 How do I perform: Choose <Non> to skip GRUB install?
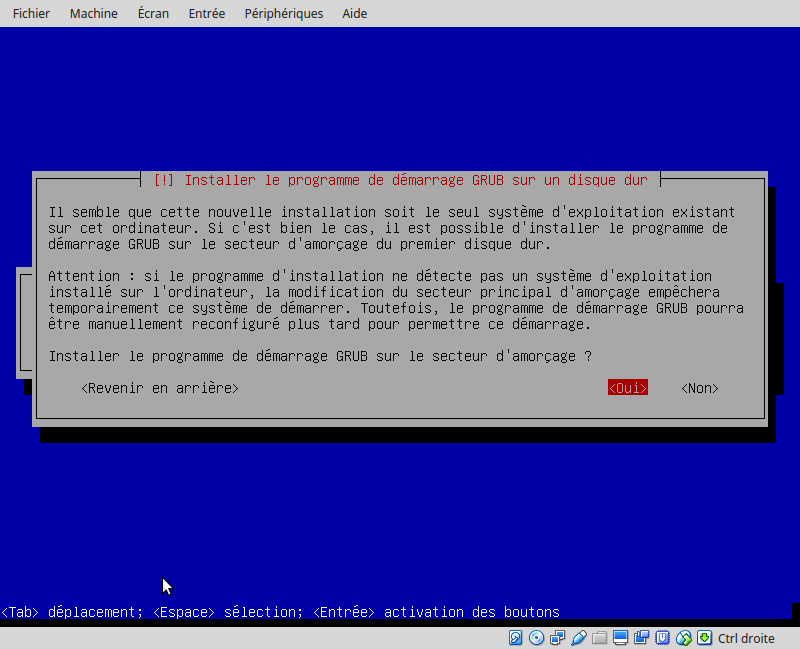699,388
